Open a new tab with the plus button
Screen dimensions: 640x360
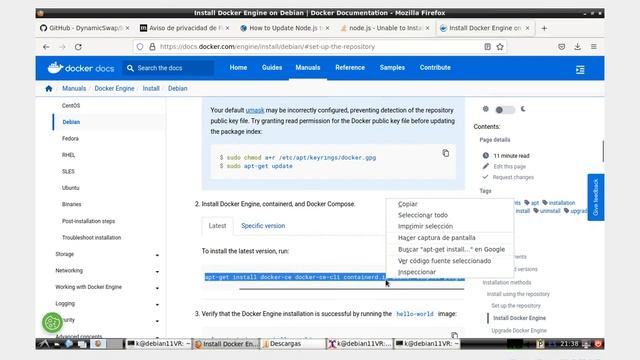pos(544,28)
